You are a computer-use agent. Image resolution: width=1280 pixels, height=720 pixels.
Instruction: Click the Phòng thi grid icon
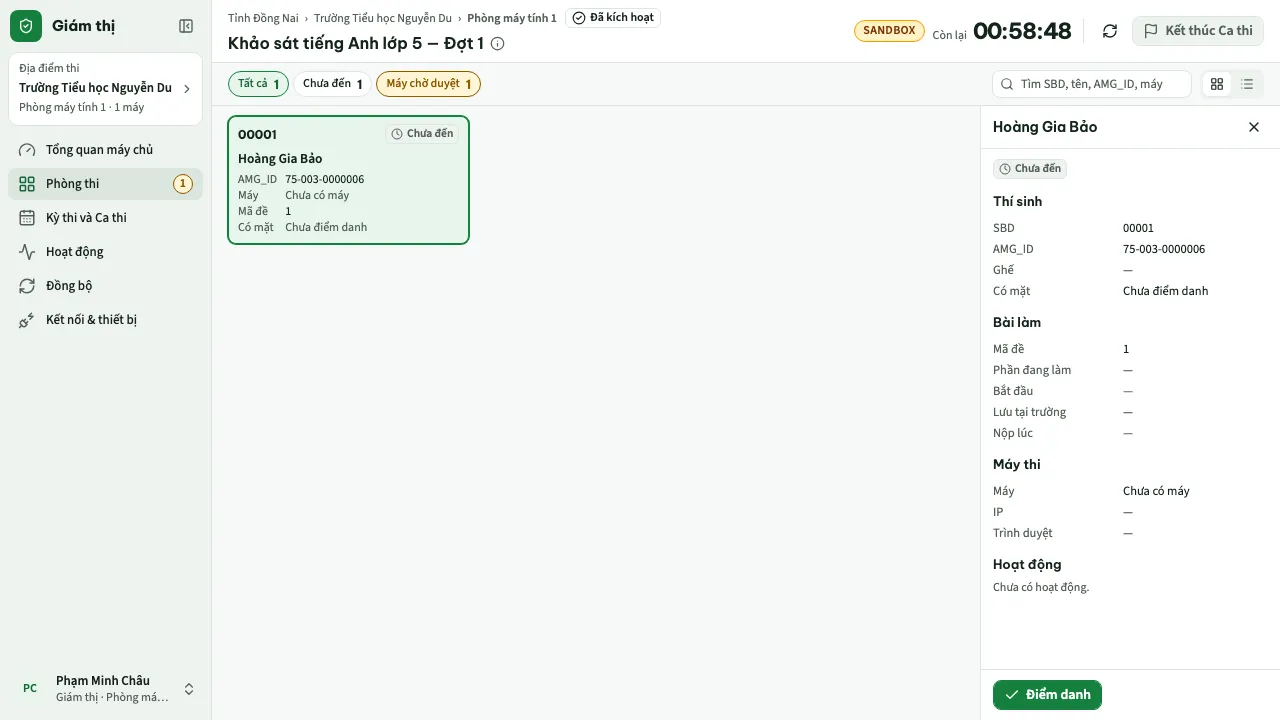[x=27, y=184]
